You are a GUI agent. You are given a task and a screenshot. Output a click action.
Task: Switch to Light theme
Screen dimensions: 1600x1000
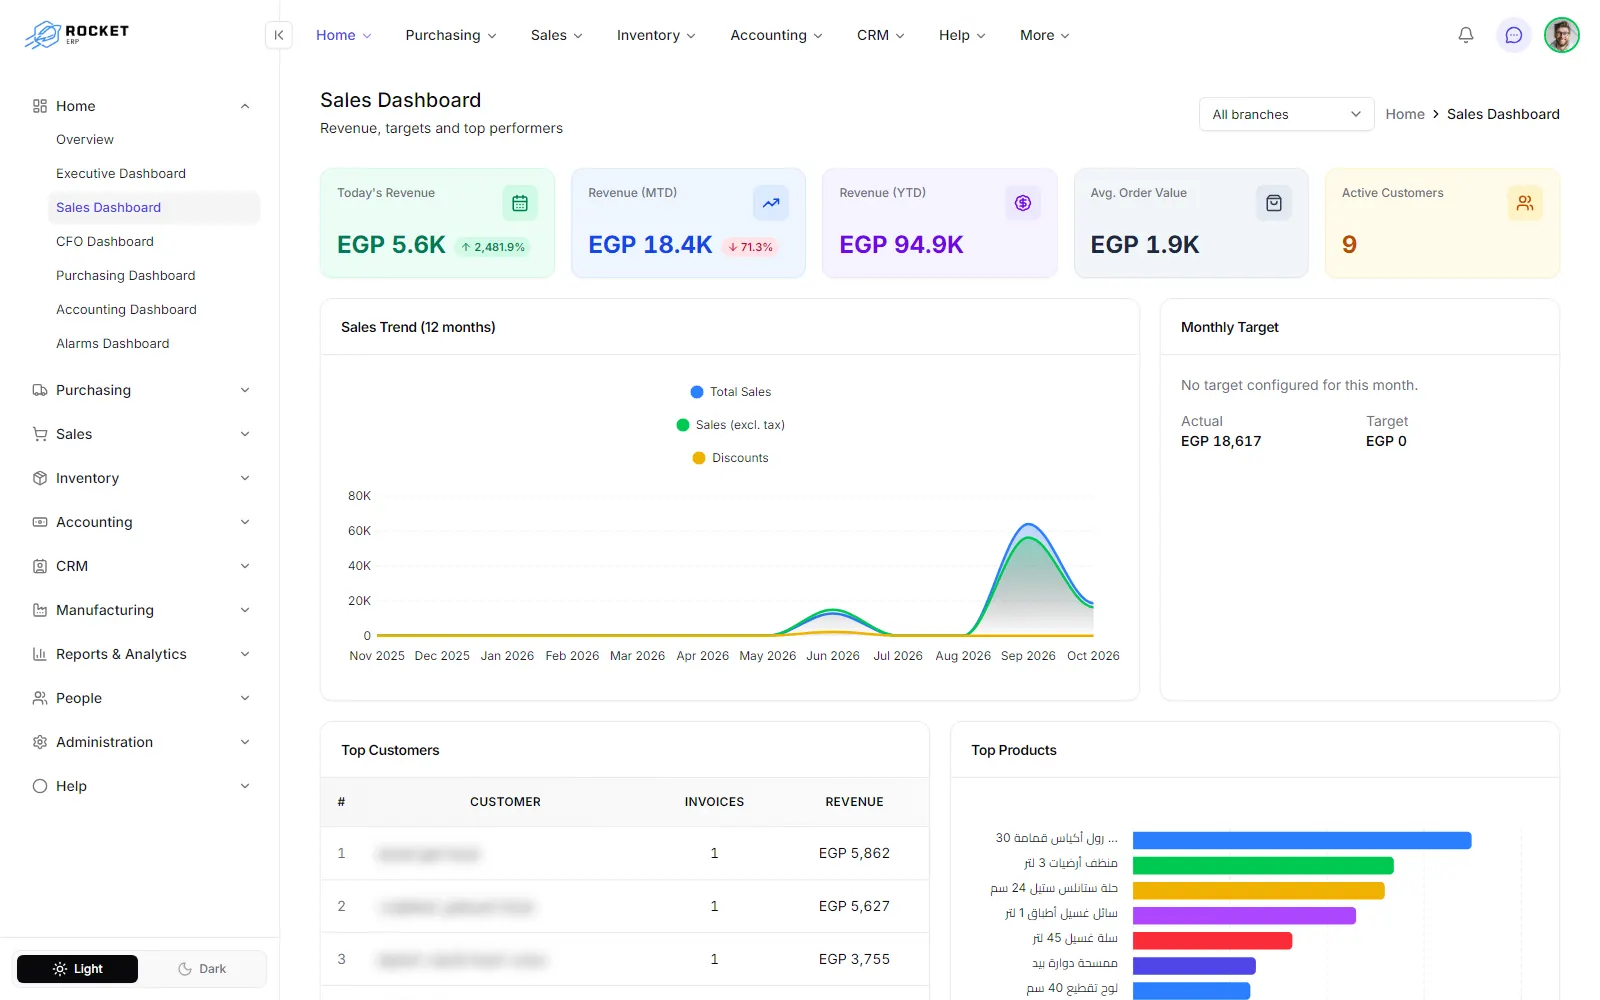78,969
